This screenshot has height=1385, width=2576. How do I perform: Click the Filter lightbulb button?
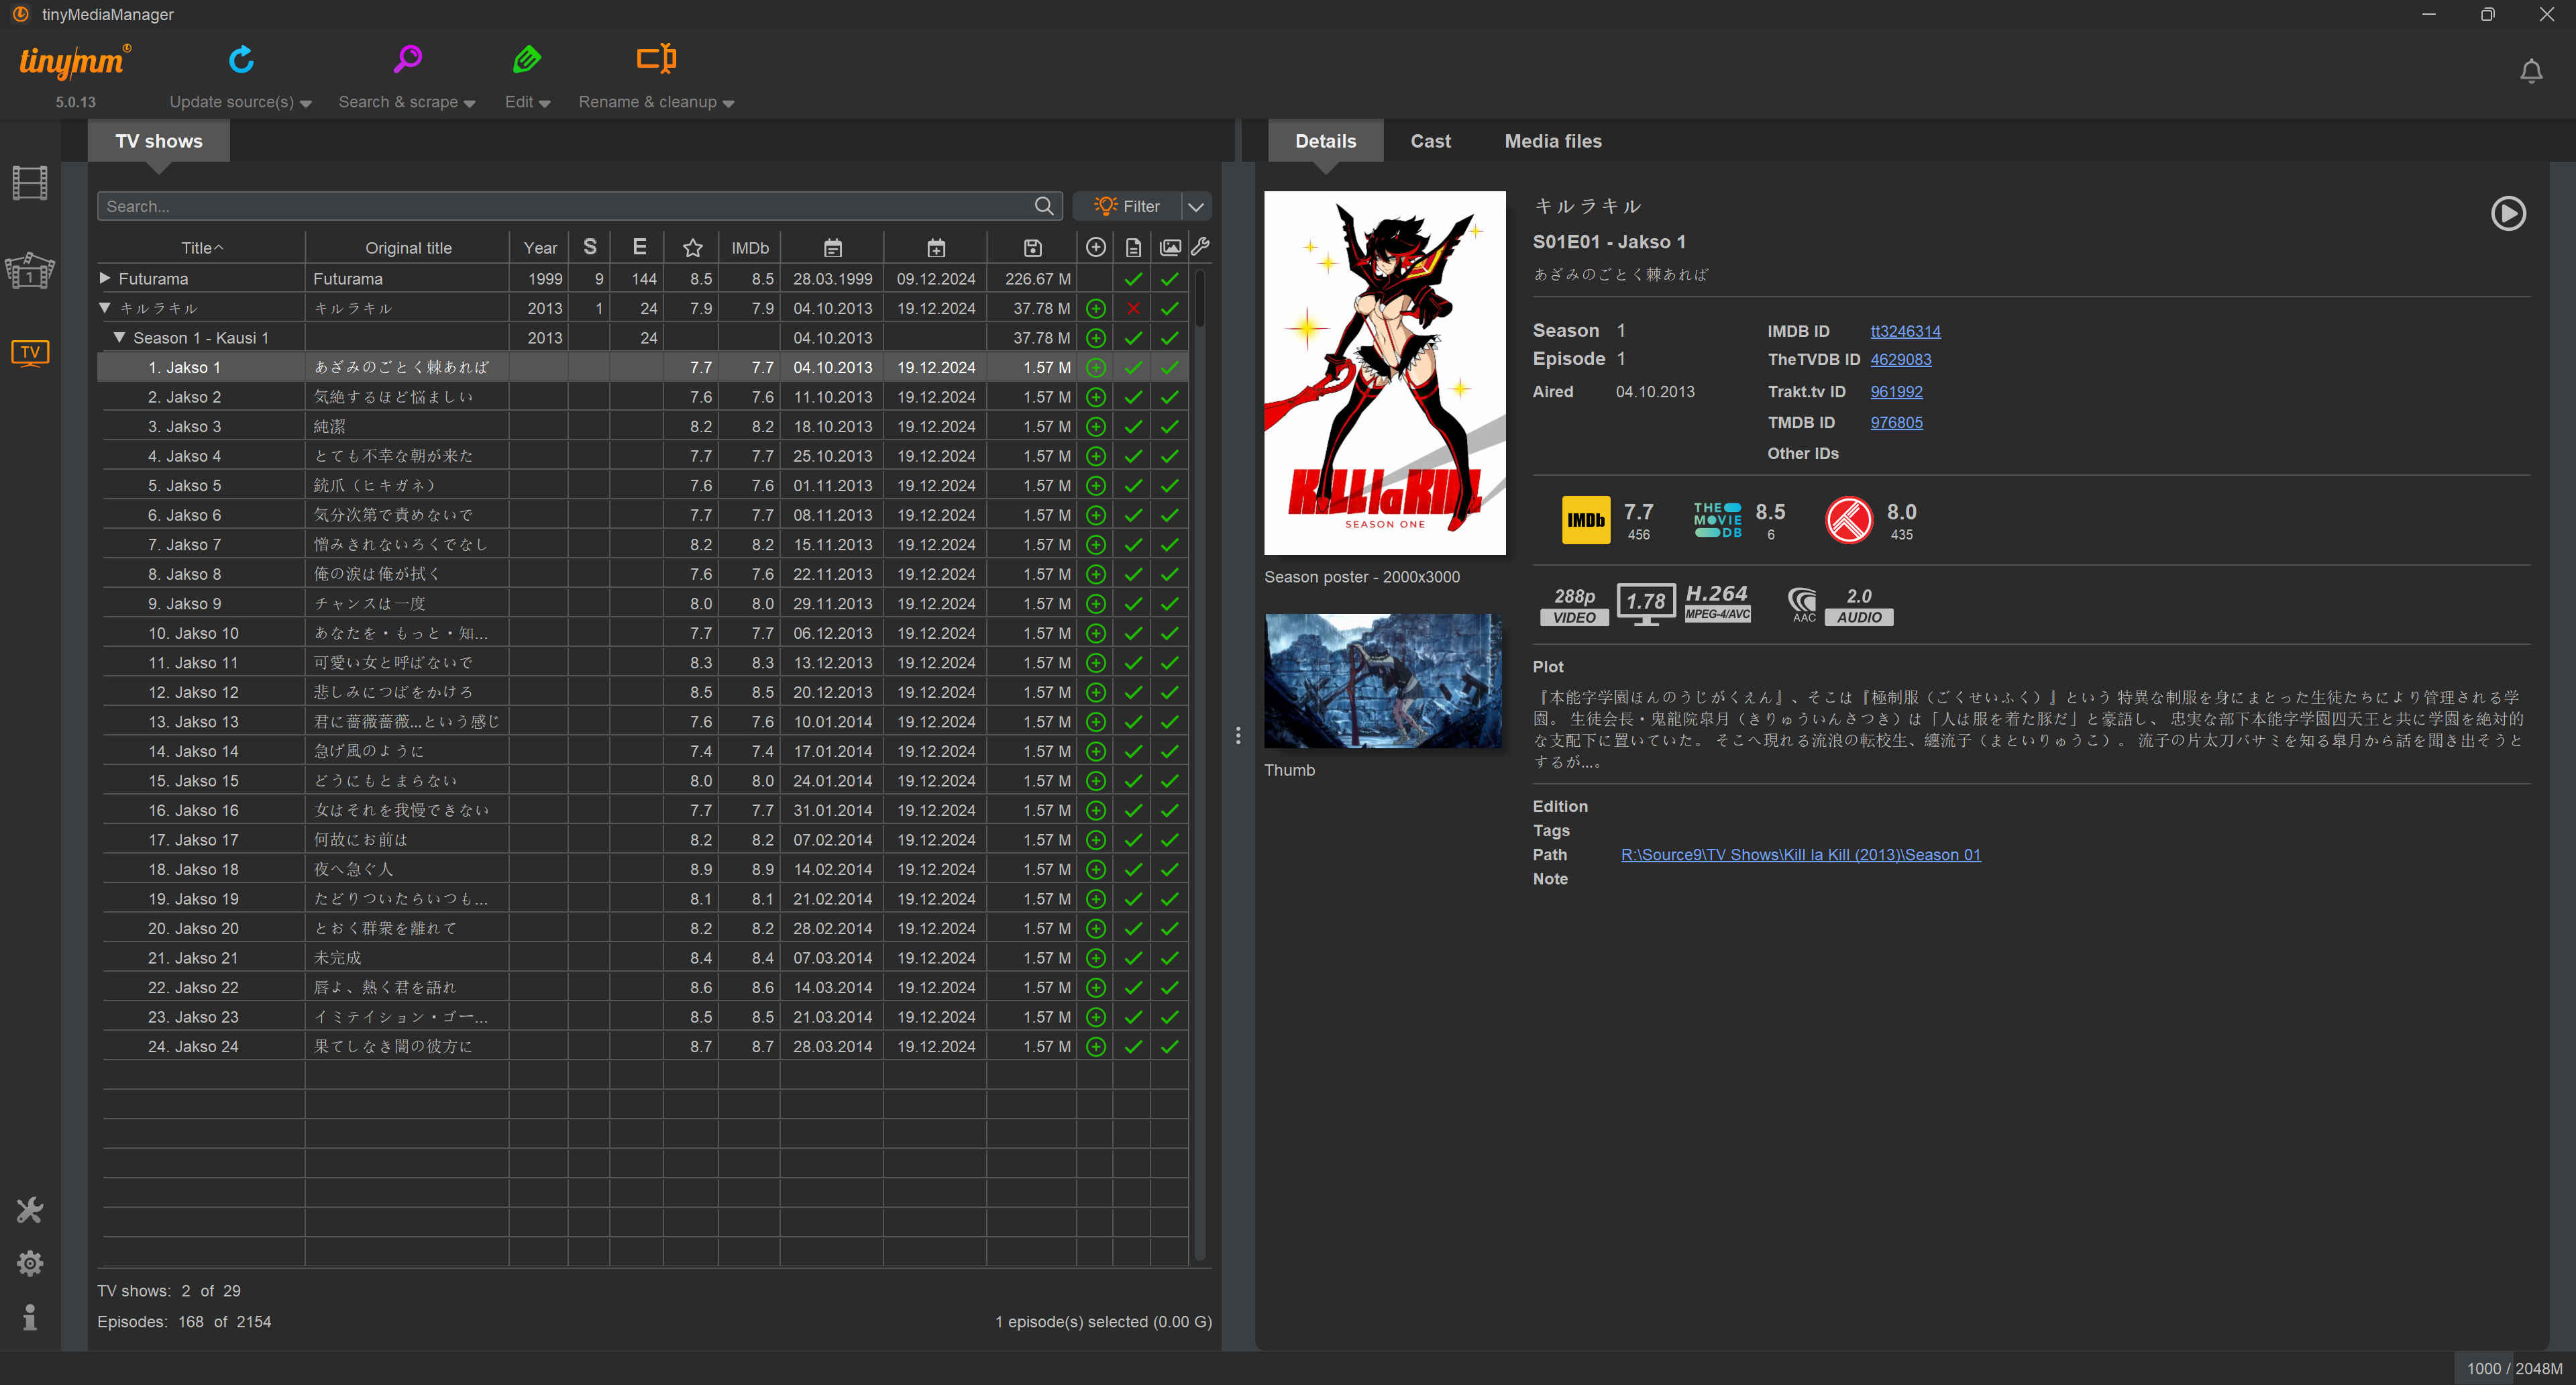click(1127, 206)
